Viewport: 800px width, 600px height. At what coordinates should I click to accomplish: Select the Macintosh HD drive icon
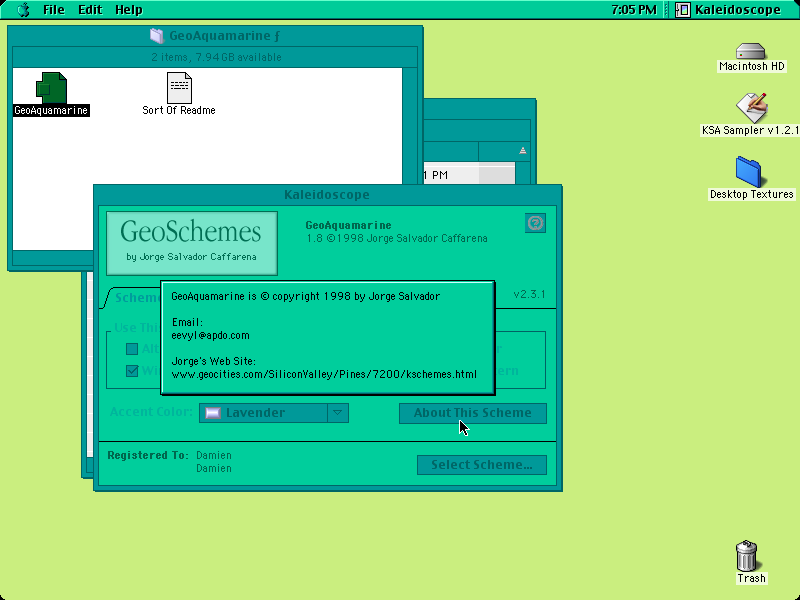pos(751,51)
